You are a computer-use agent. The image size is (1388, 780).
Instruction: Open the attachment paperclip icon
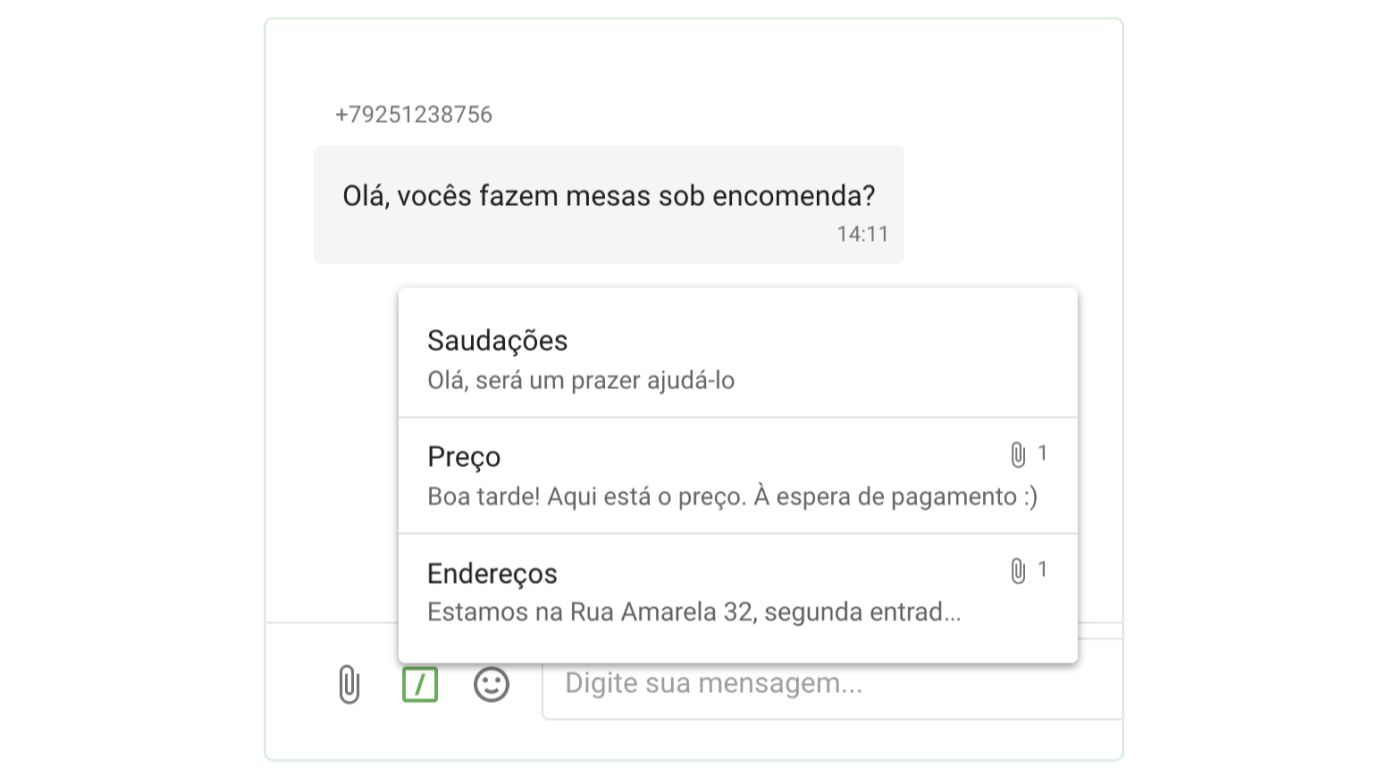click(x=347, y=684)
